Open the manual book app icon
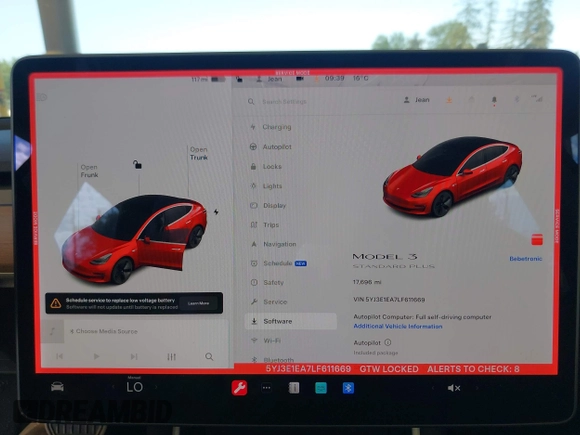This screenshot has height=435, width=580. (294, 388)
